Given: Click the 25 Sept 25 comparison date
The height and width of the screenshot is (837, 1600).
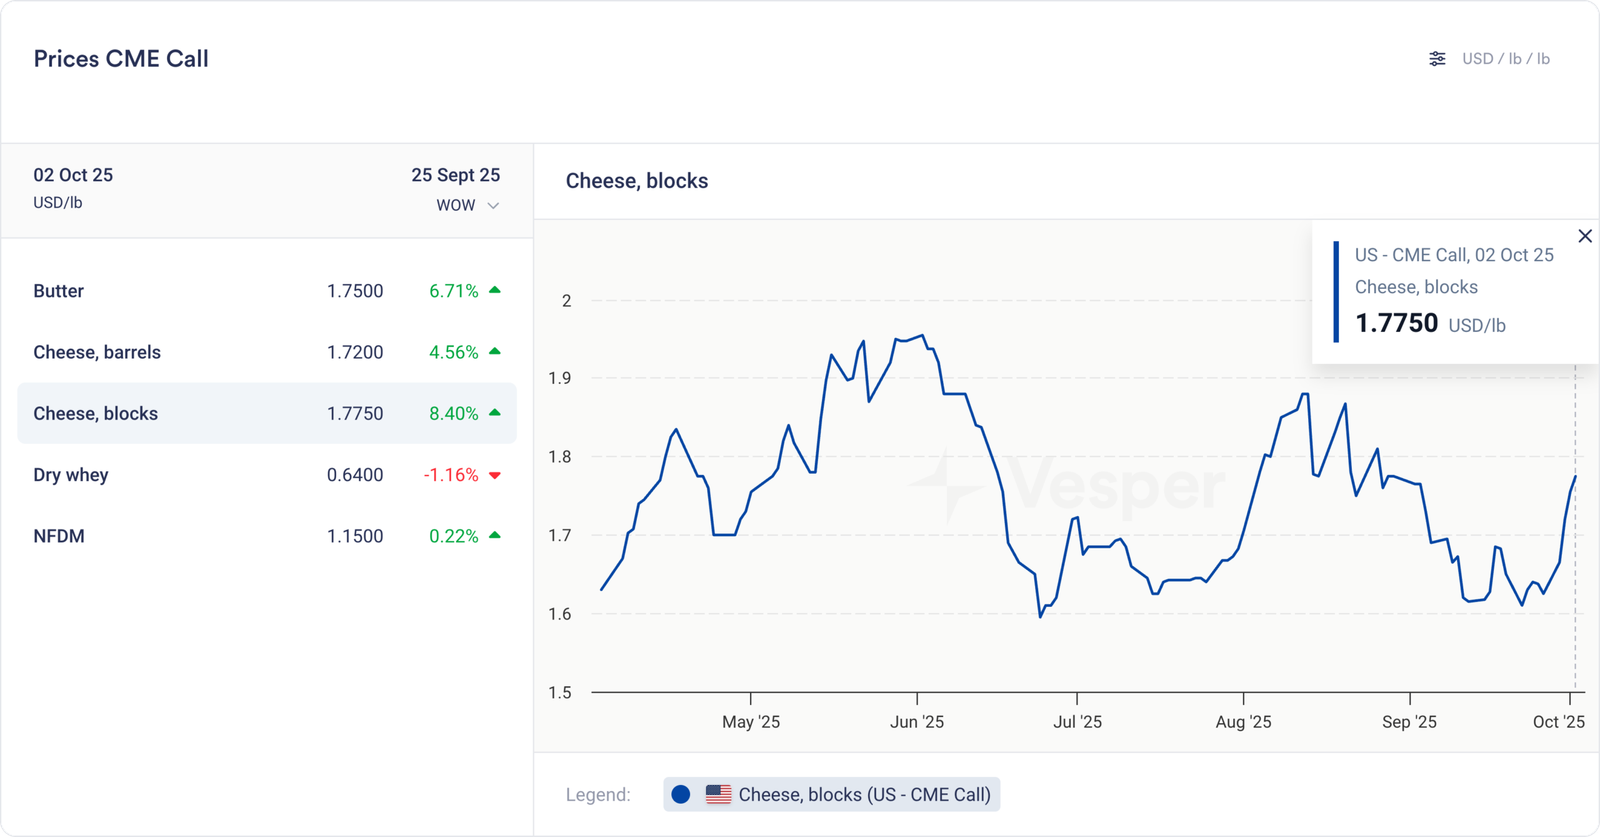Looking at the screenshot, I should tap(455, 175).
